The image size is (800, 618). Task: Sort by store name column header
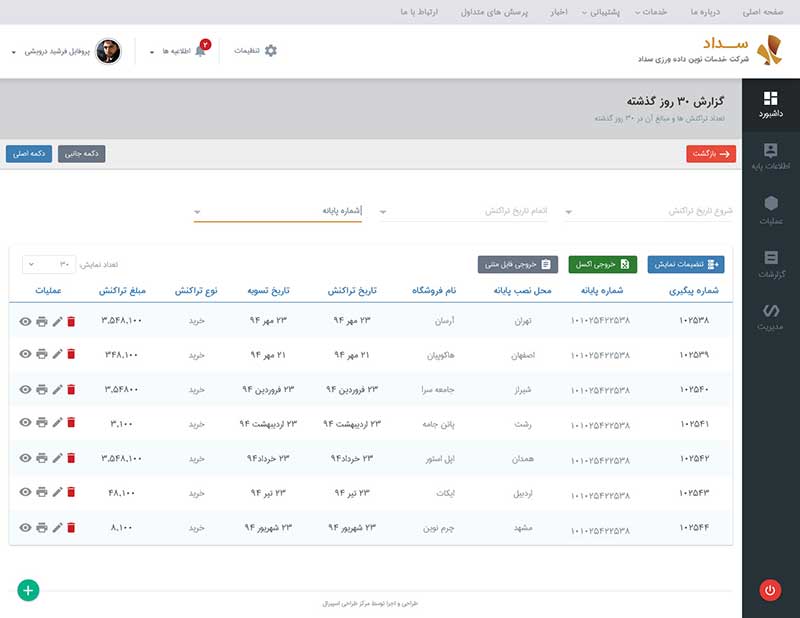tap(434, 290)
